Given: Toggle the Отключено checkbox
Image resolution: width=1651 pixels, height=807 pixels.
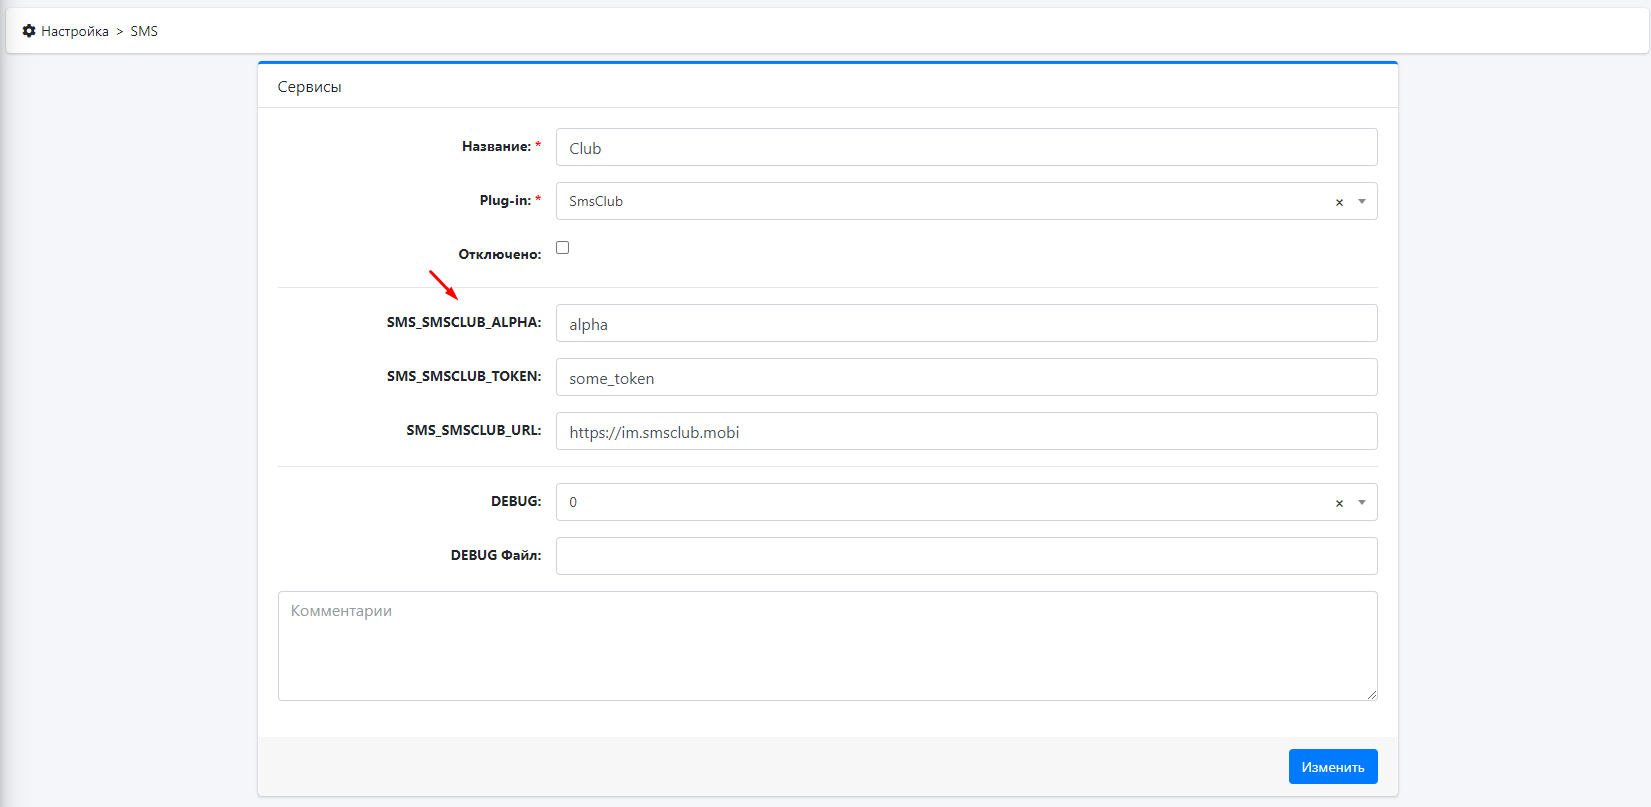Looking at the screenshot, I should [562, 247].
